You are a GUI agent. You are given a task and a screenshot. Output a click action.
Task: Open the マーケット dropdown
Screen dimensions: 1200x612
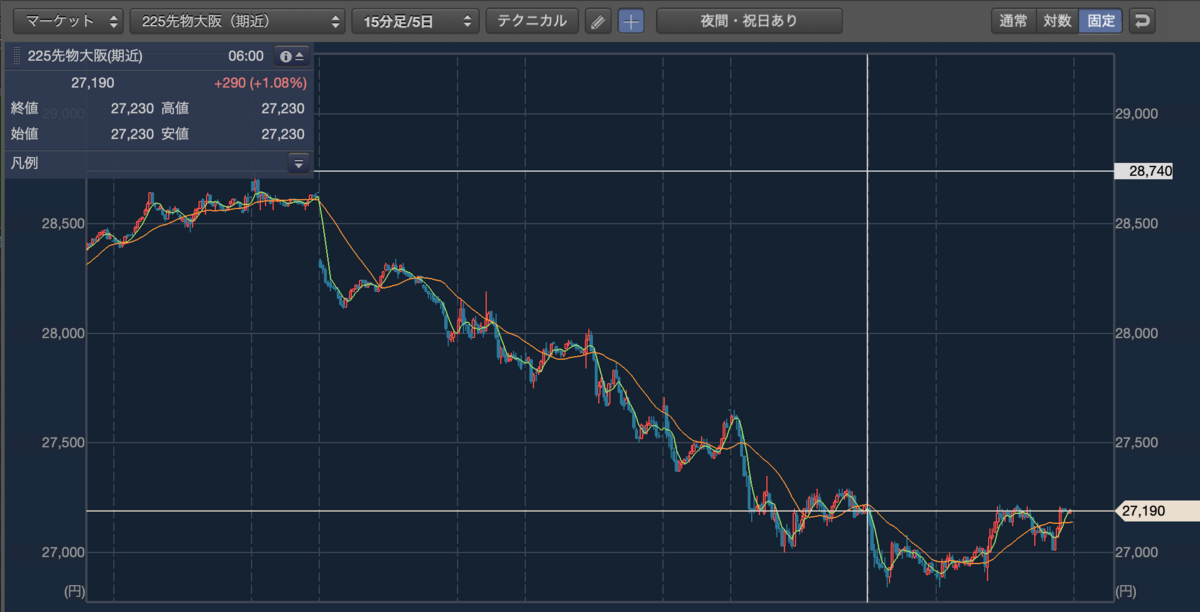pos(68,21)
